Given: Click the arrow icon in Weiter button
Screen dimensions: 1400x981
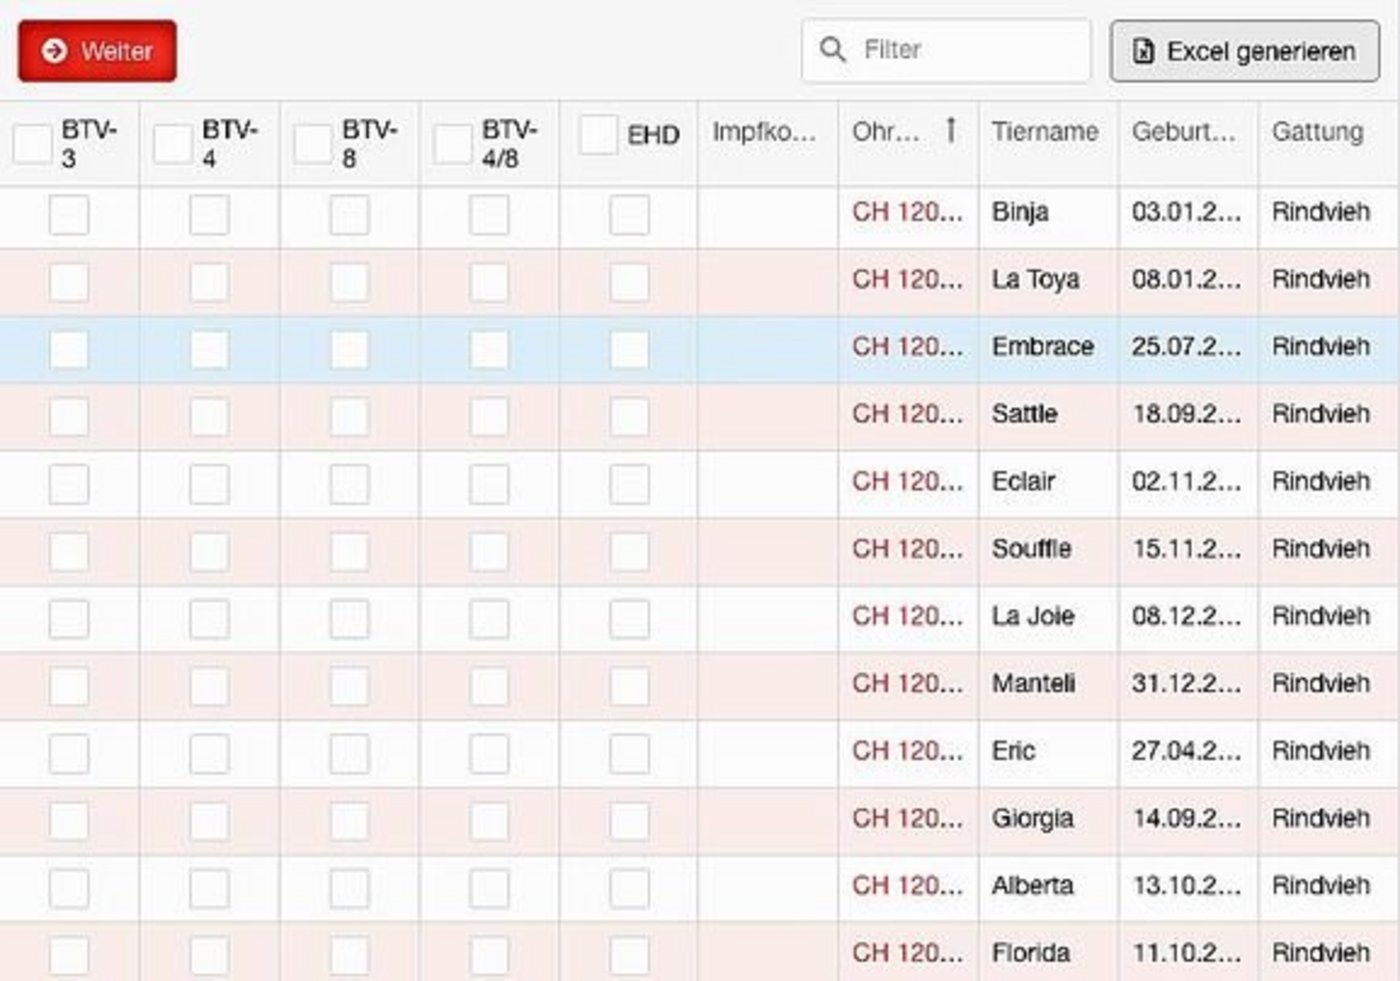Looking at the screenshot, I should coord(55,51).
